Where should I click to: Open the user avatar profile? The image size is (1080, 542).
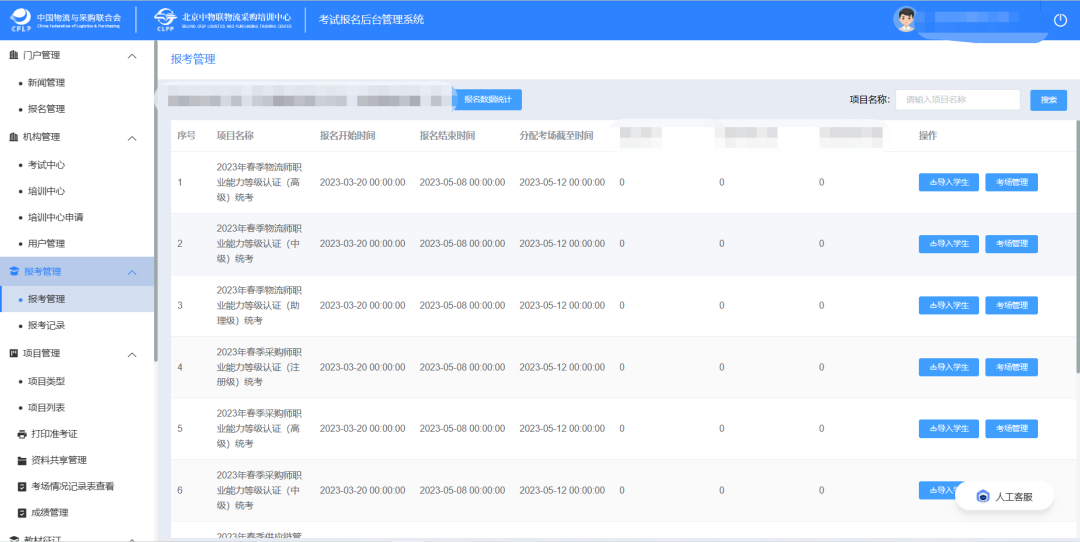click(x=906, y=19)
